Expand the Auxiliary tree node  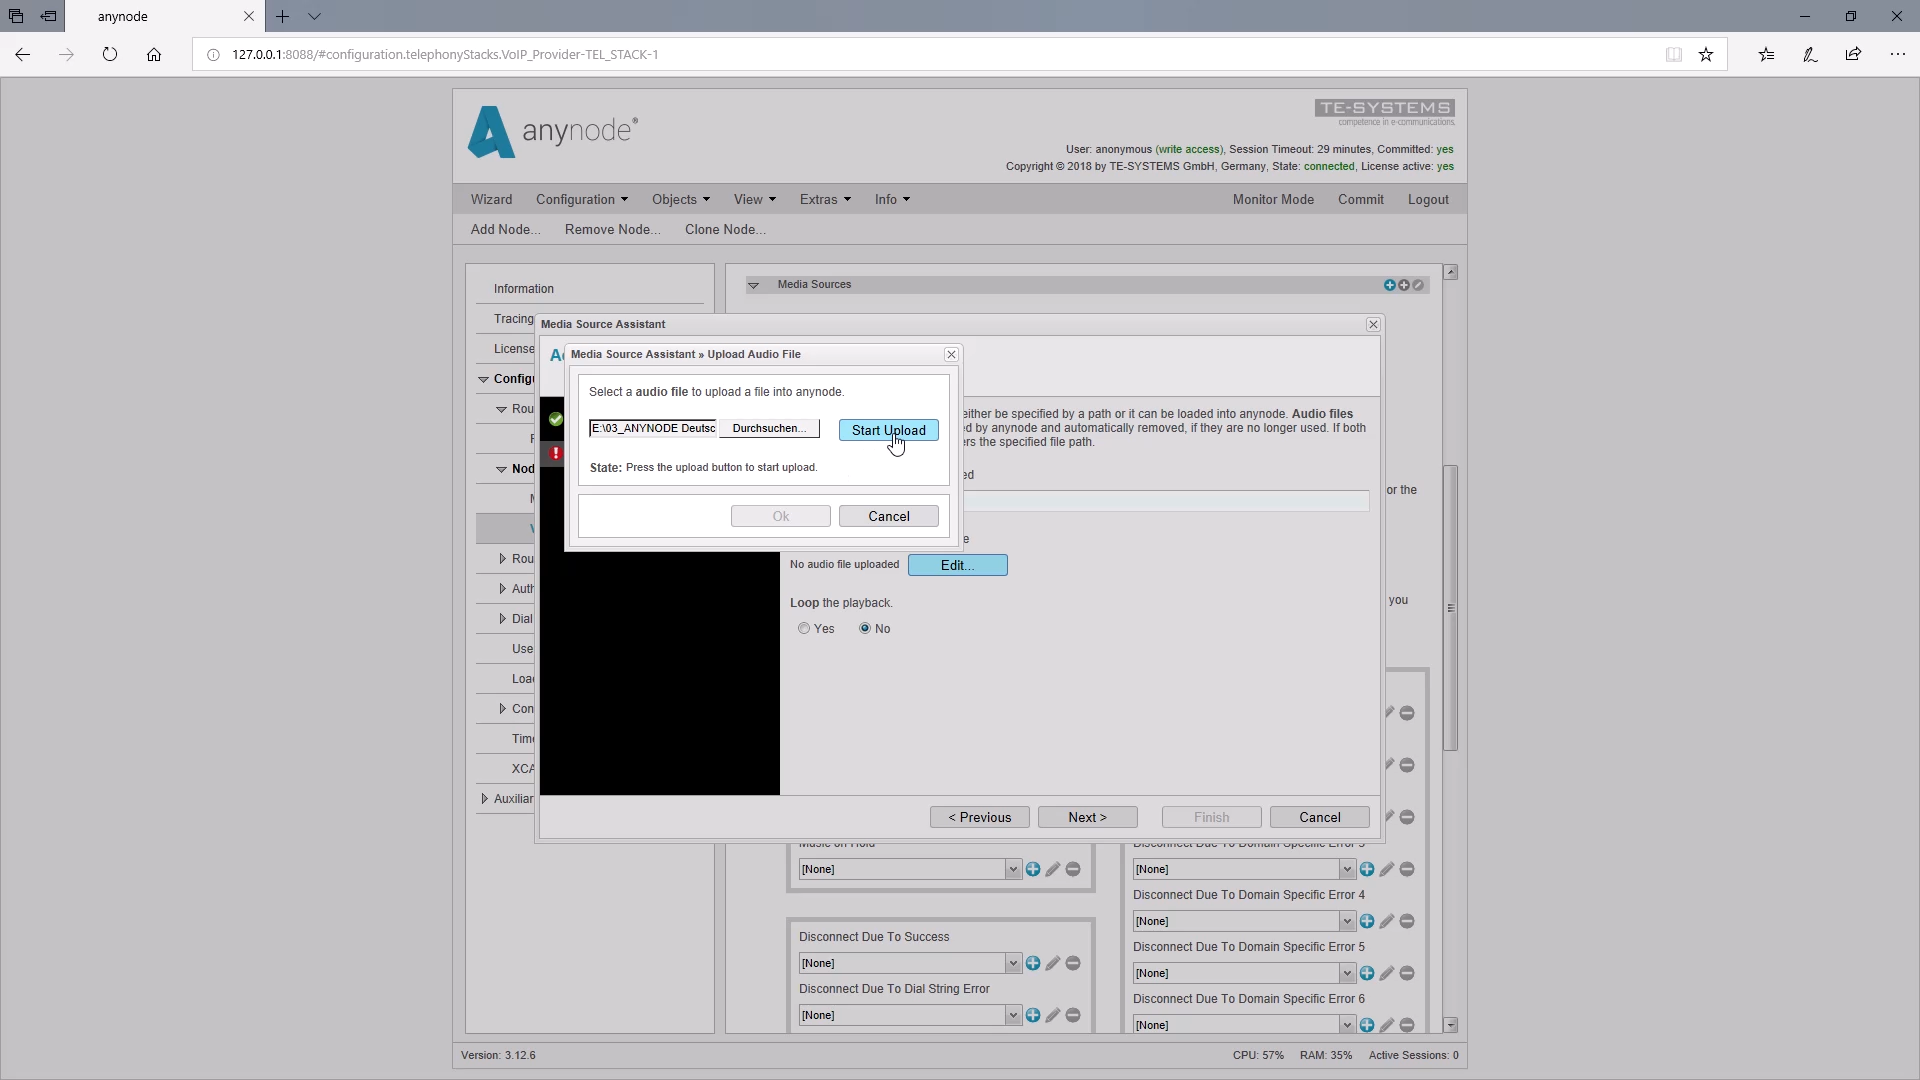485,799
